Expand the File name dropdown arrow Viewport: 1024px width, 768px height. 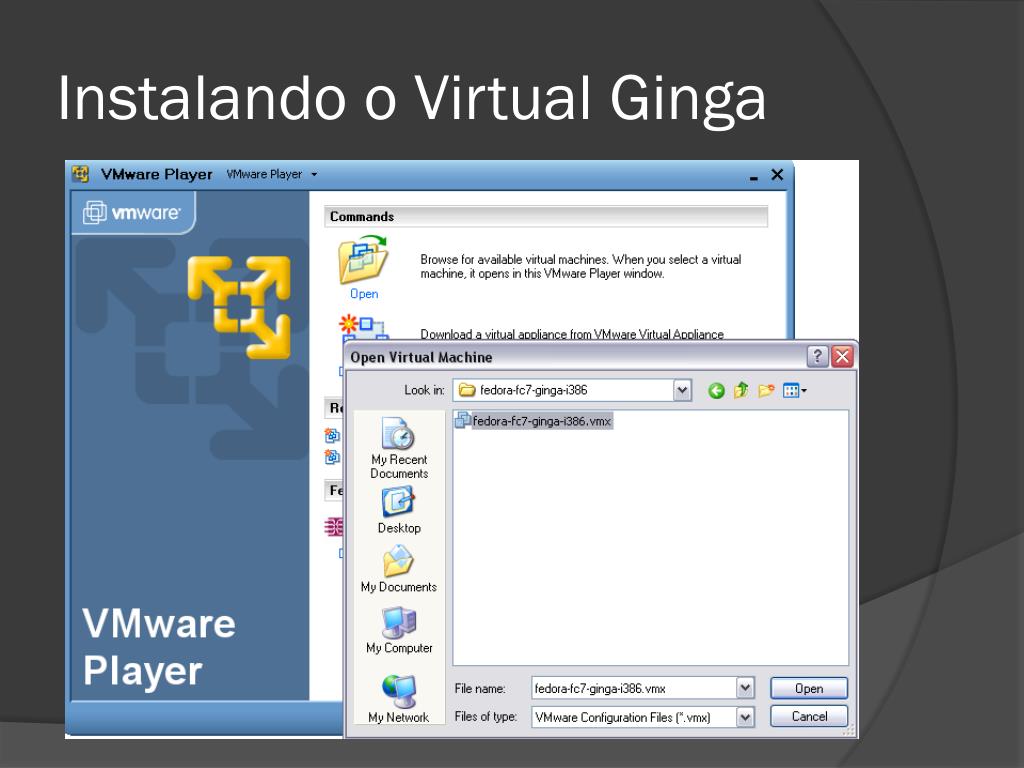[745, 688]
